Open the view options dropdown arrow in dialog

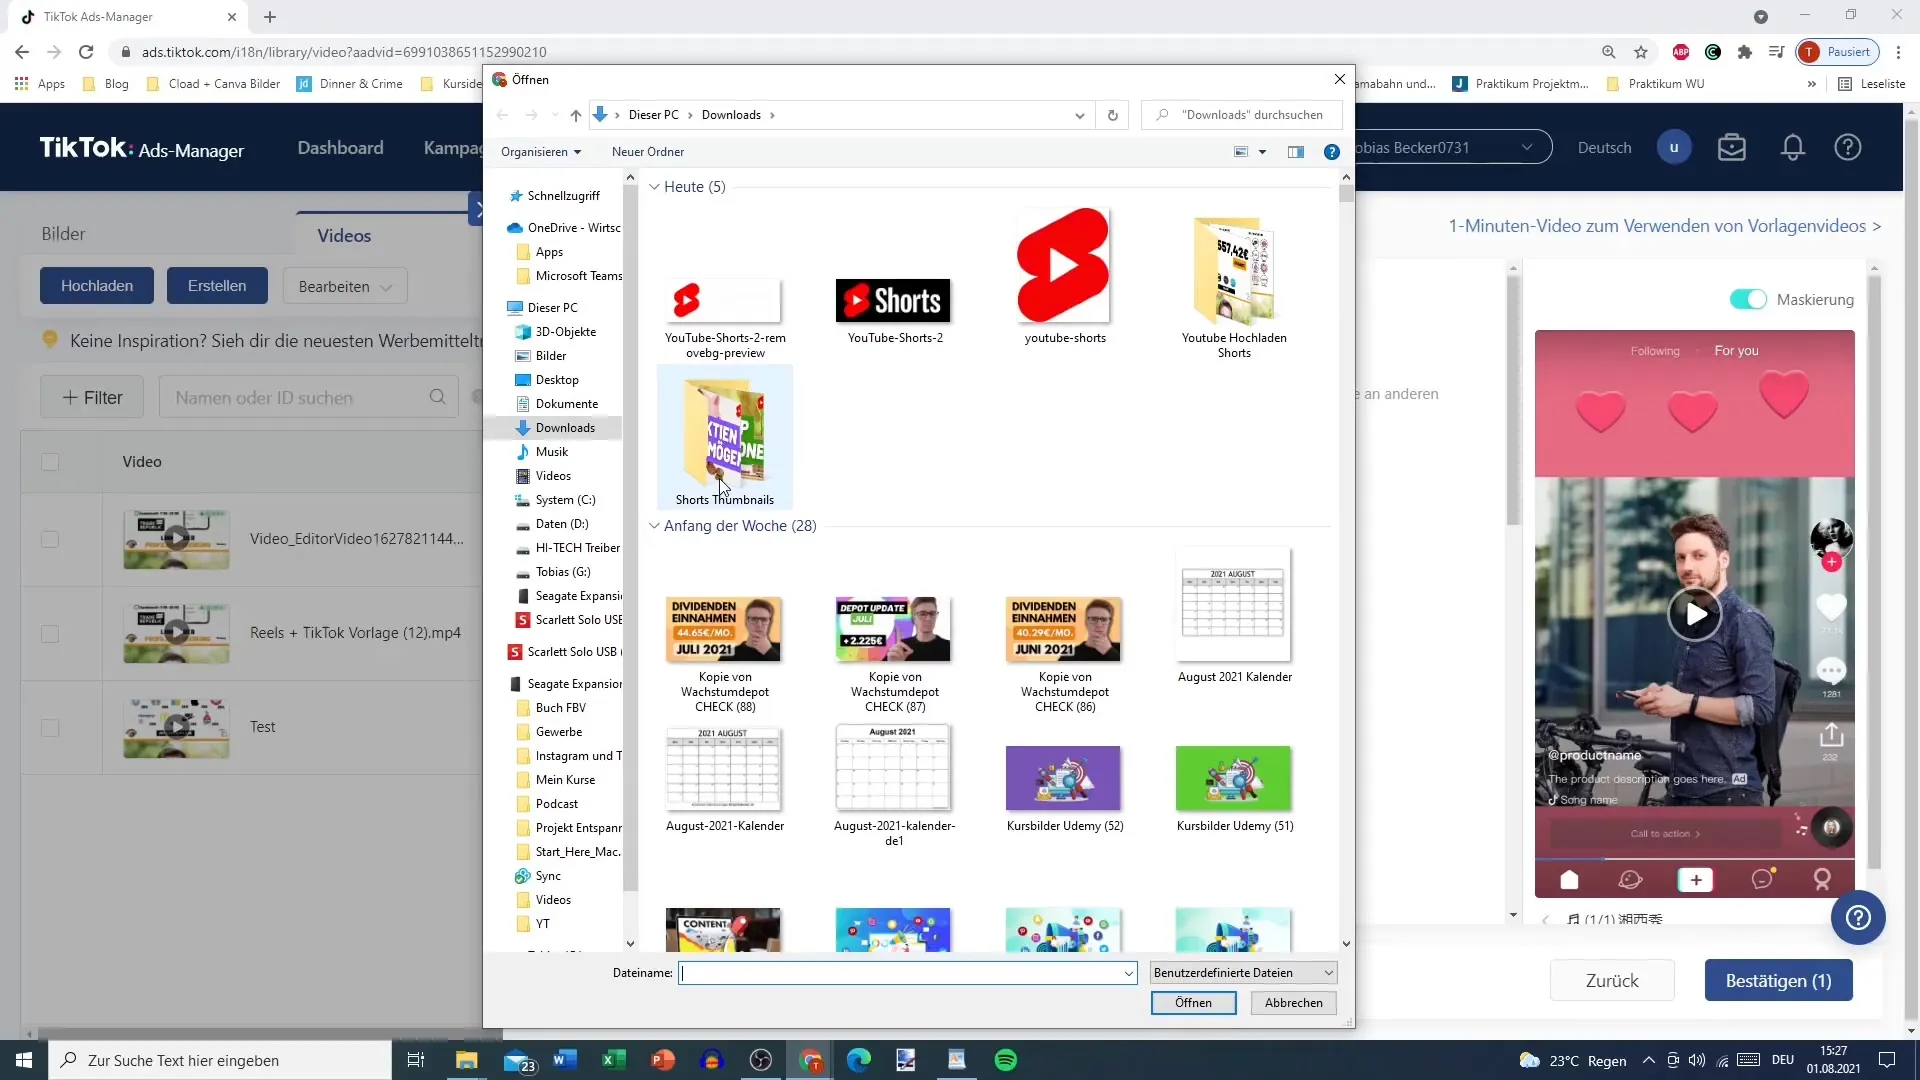click(x=1262, y=152)
